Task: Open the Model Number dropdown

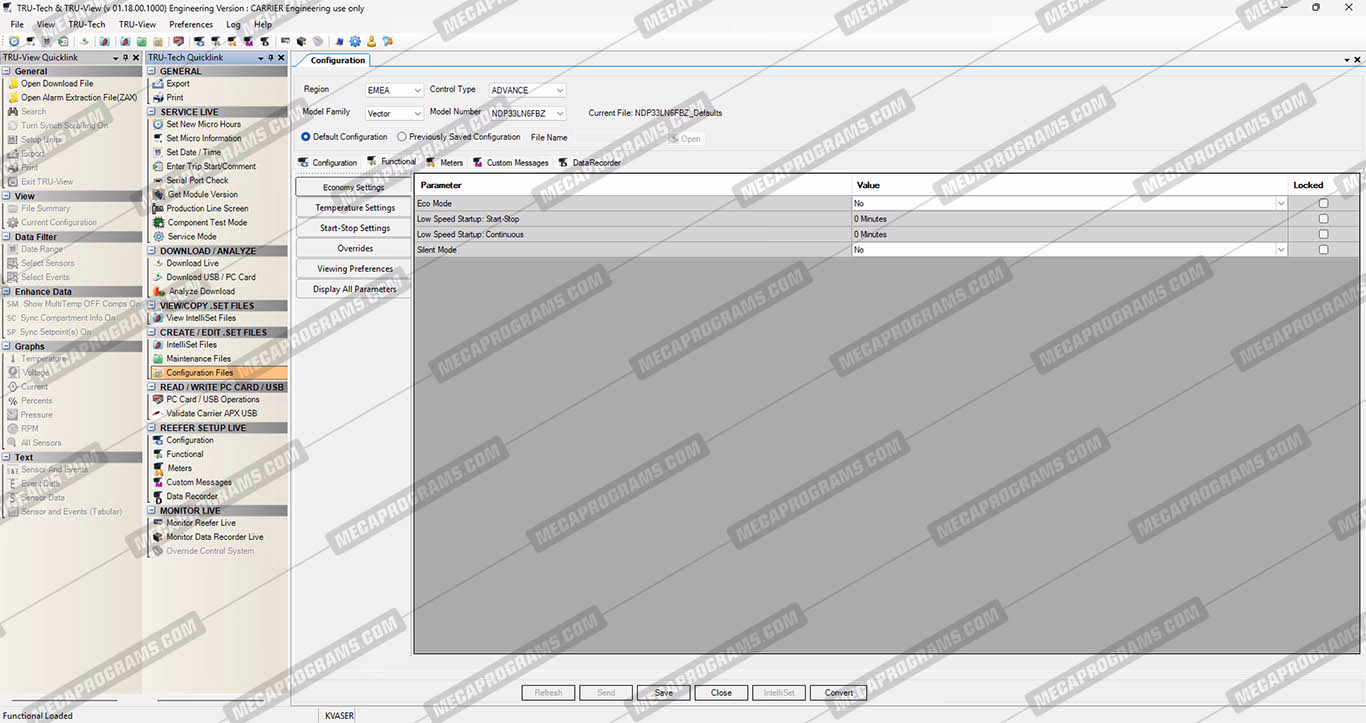Action: (x=560, y=114)
